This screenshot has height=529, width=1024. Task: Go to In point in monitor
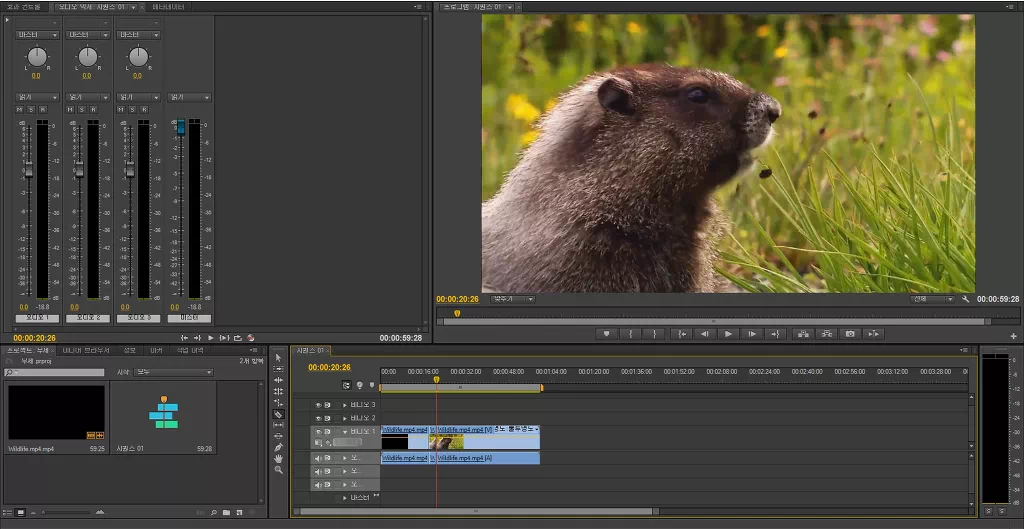click(x=682, y=334)
